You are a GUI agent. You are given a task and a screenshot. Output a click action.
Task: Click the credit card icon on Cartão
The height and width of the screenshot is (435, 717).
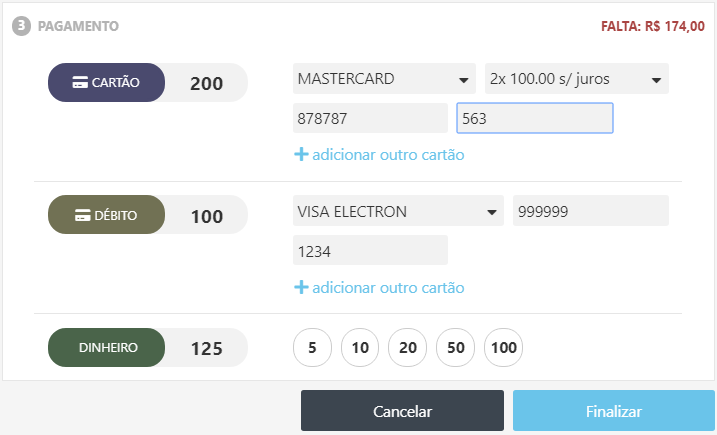pos(80,83)
